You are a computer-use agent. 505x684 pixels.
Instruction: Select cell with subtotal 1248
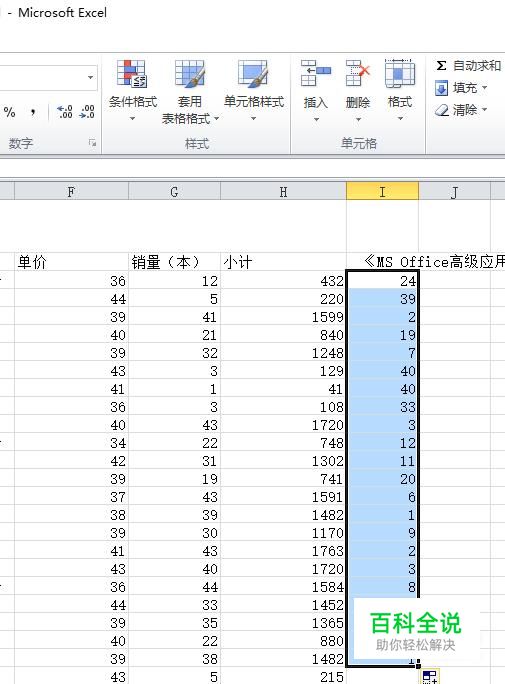(x=283, y=352)
